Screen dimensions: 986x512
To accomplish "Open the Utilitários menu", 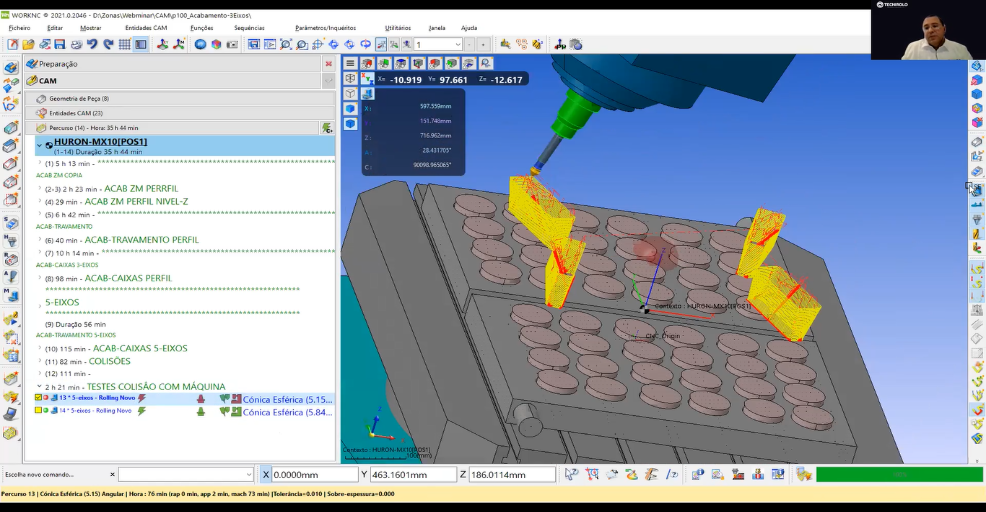I will tap(397, 28).
